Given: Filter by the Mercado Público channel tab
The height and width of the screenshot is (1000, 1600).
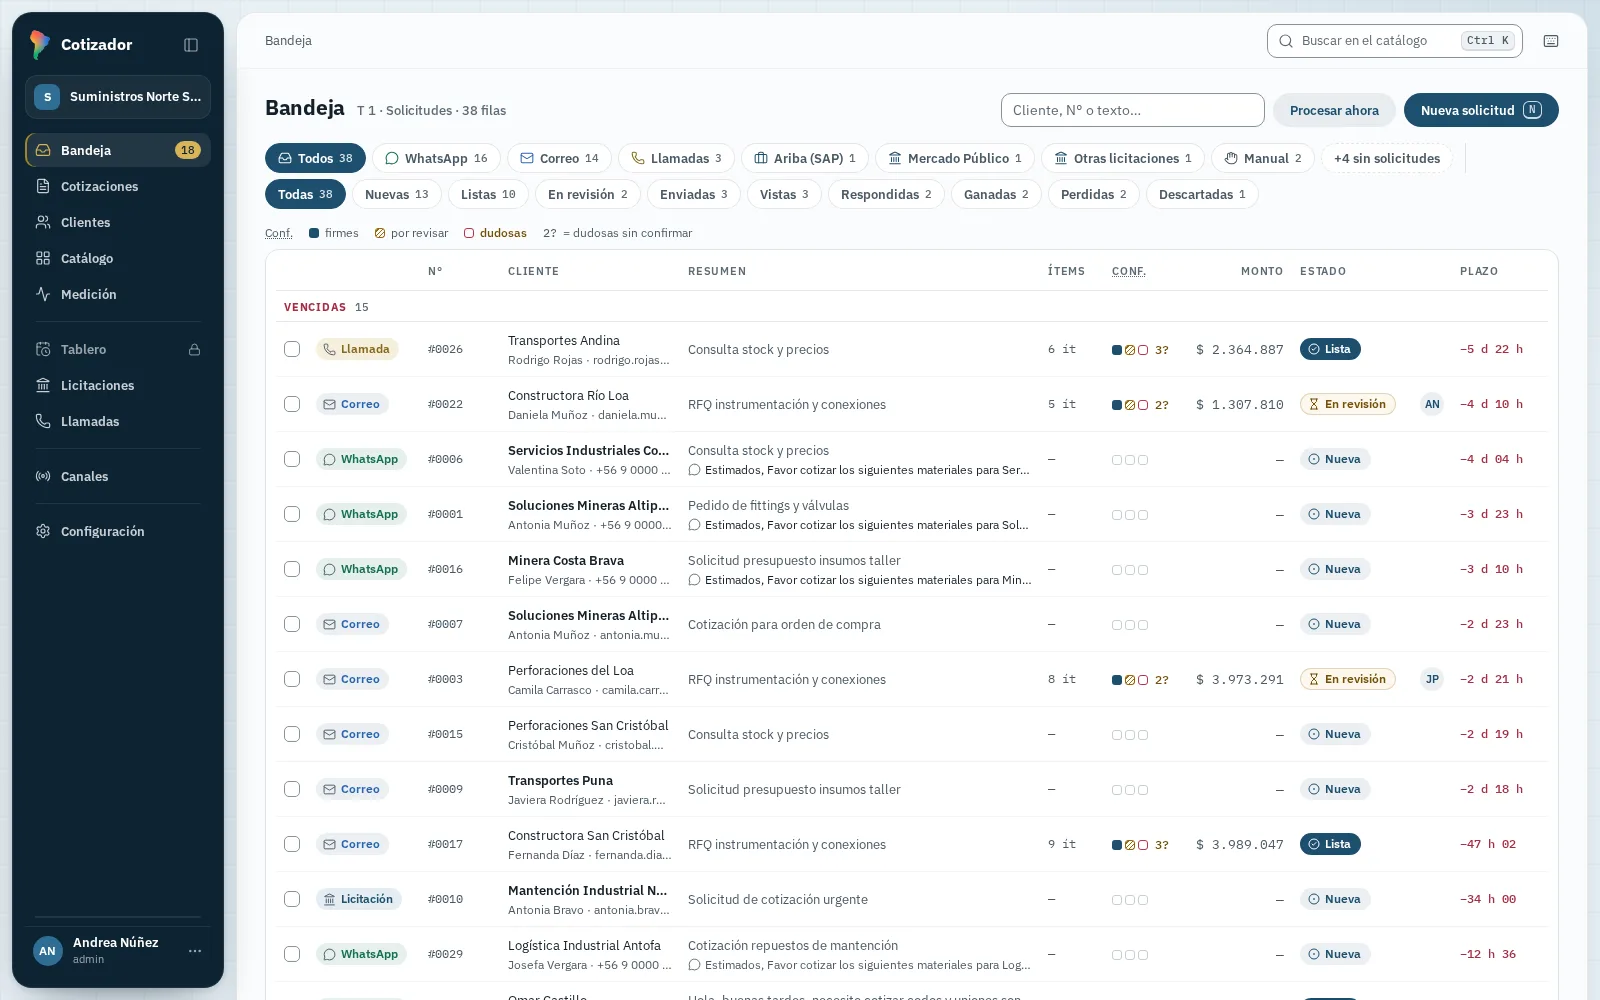Looking at the screenshot, I should coord(955,158).
